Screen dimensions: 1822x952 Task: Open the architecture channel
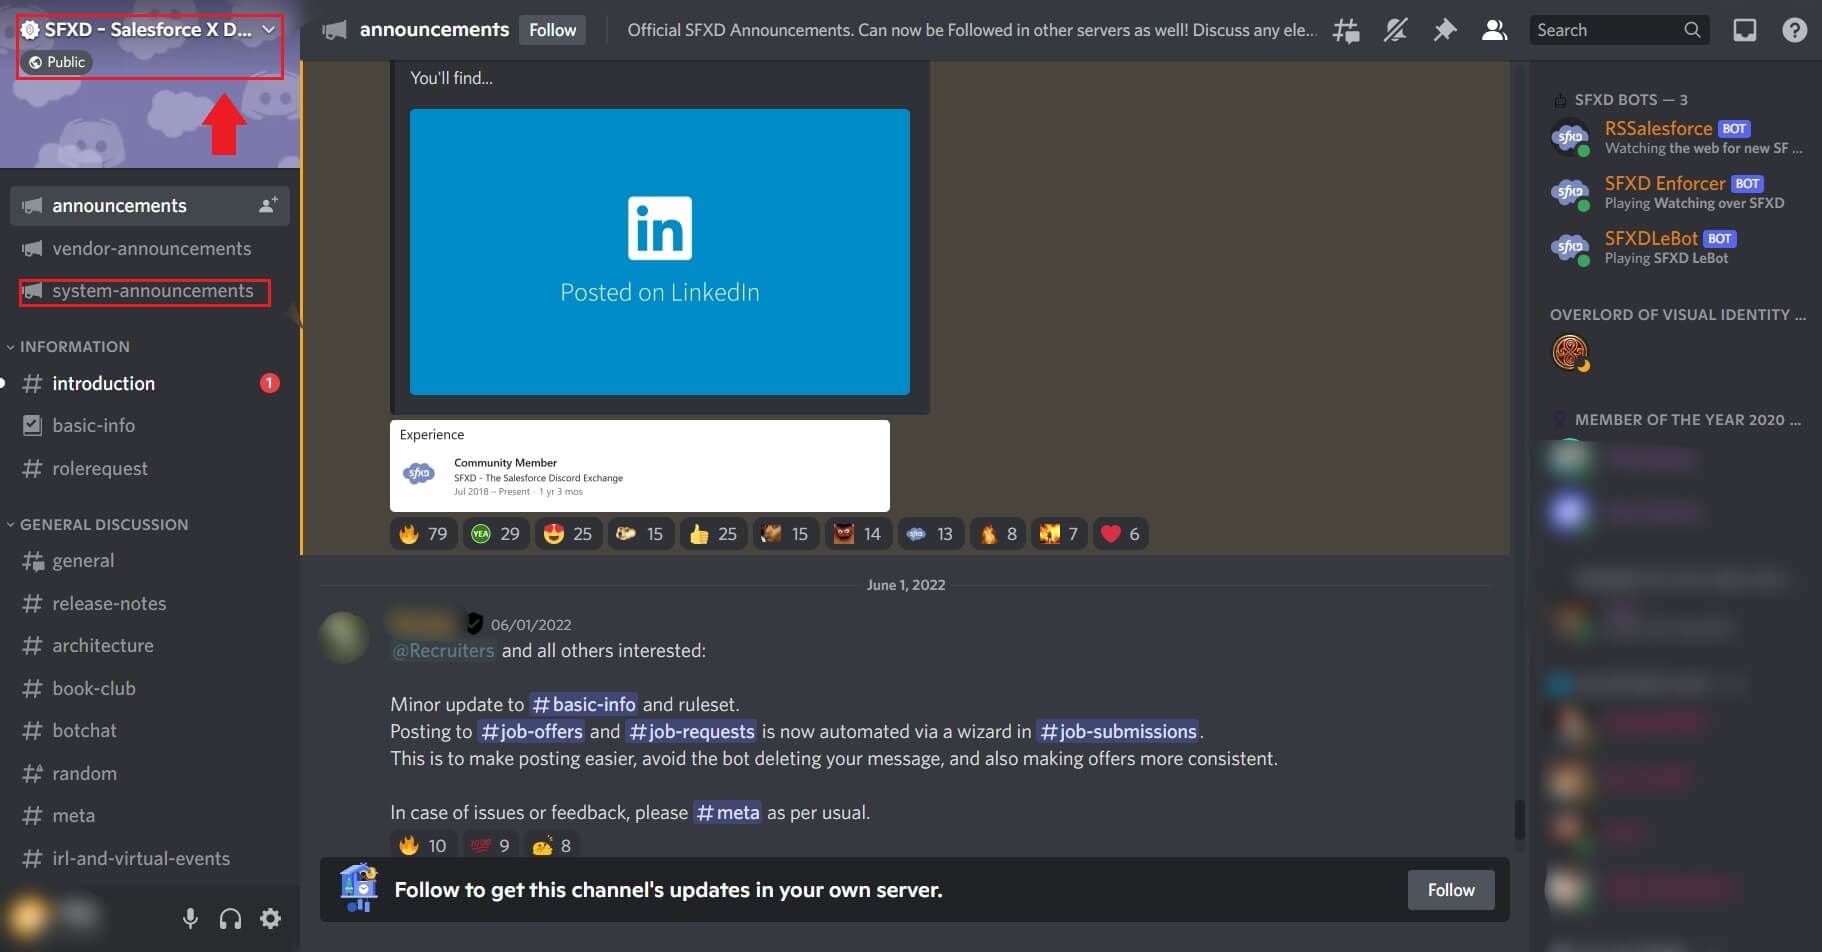pos(150,646)
